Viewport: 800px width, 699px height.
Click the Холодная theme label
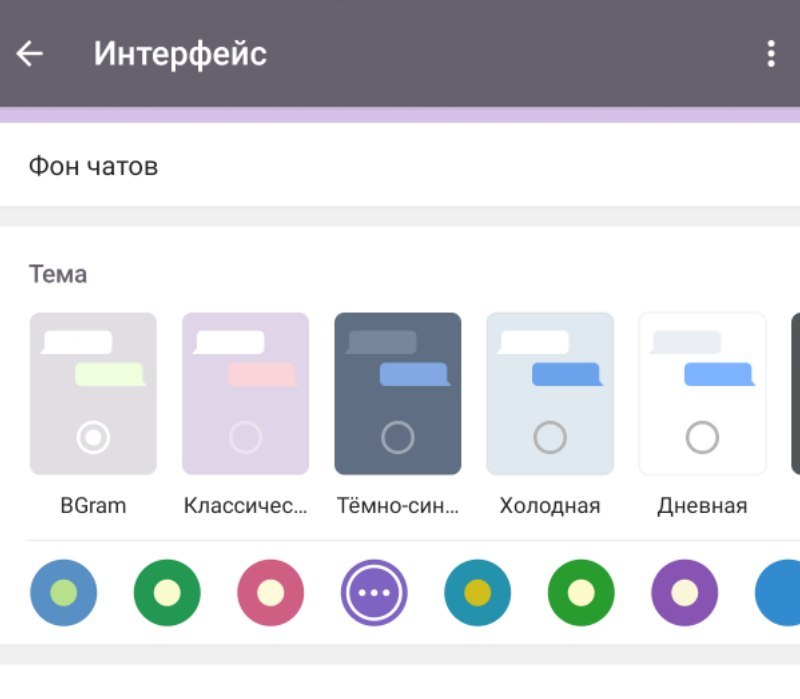[x=550, y=506]
